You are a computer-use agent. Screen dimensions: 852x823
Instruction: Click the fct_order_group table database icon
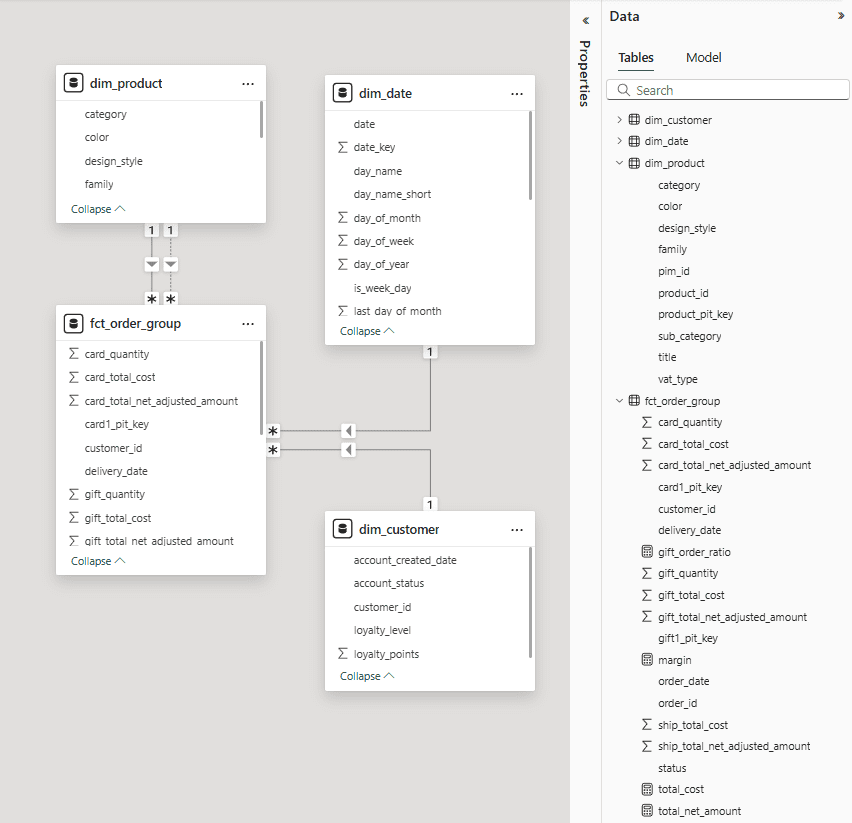(x=73, y=324)
